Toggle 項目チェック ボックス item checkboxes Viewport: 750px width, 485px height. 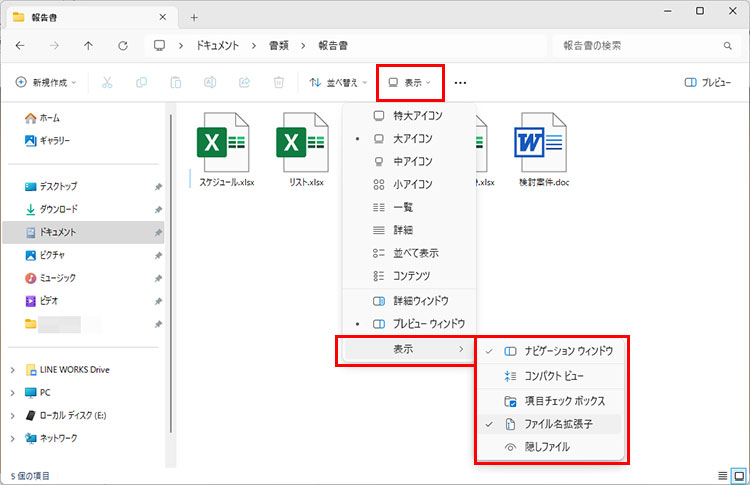click(x=564, y=400)
